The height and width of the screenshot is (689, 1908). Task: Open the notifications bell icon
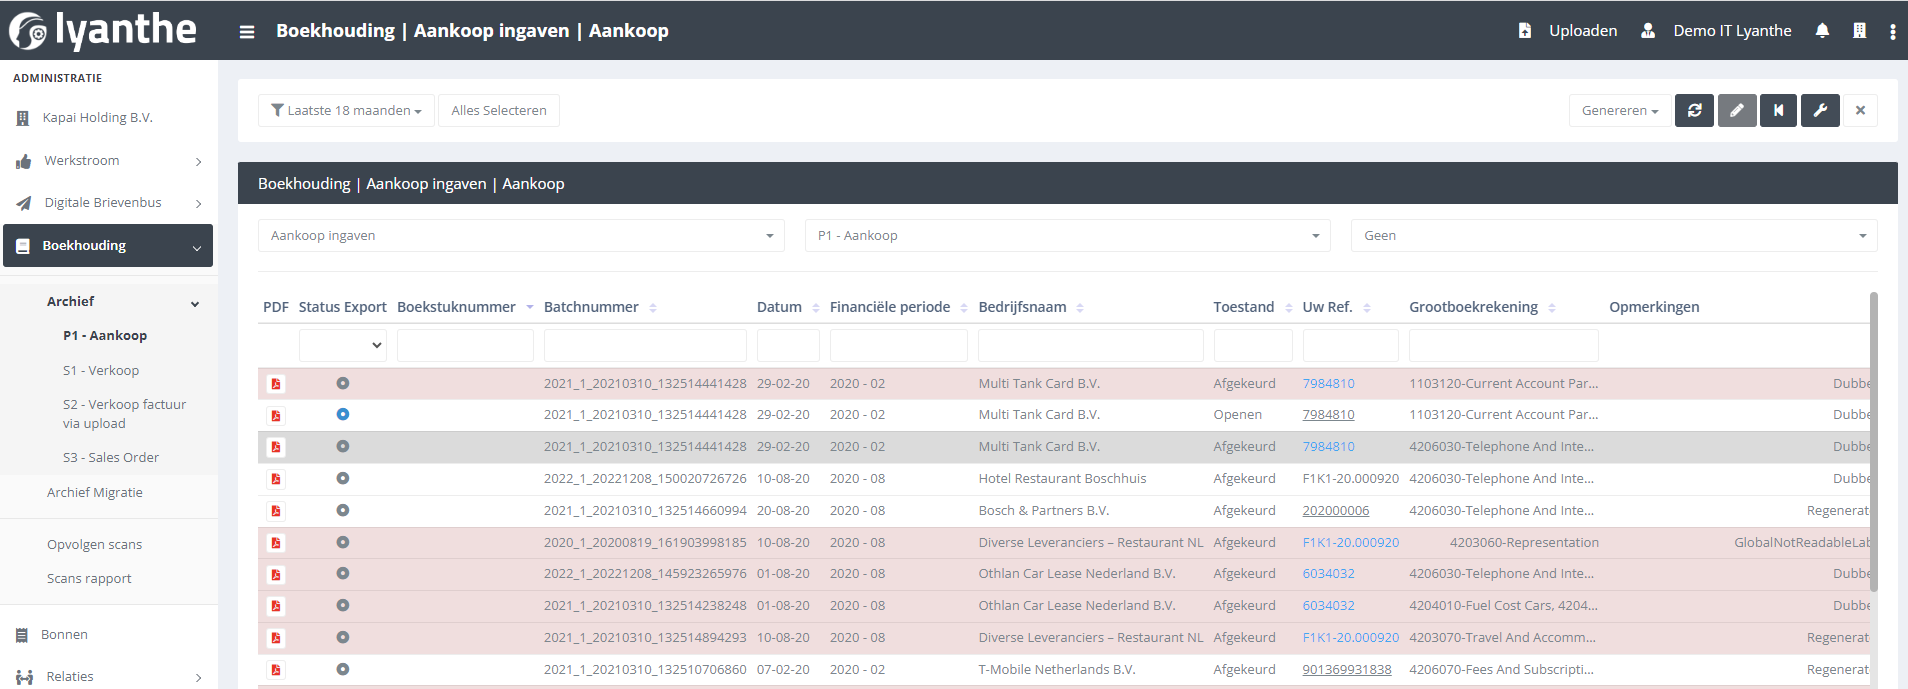tap(1822, 31)
